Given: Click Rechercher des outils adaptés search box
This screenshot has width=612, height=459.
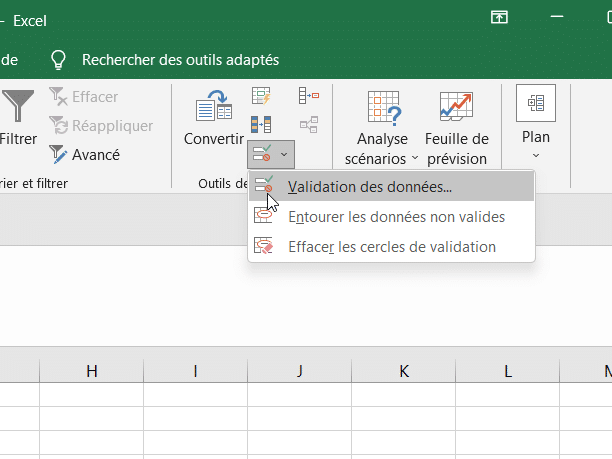Looking at the screenshot, I should click(x=180, y=60).
